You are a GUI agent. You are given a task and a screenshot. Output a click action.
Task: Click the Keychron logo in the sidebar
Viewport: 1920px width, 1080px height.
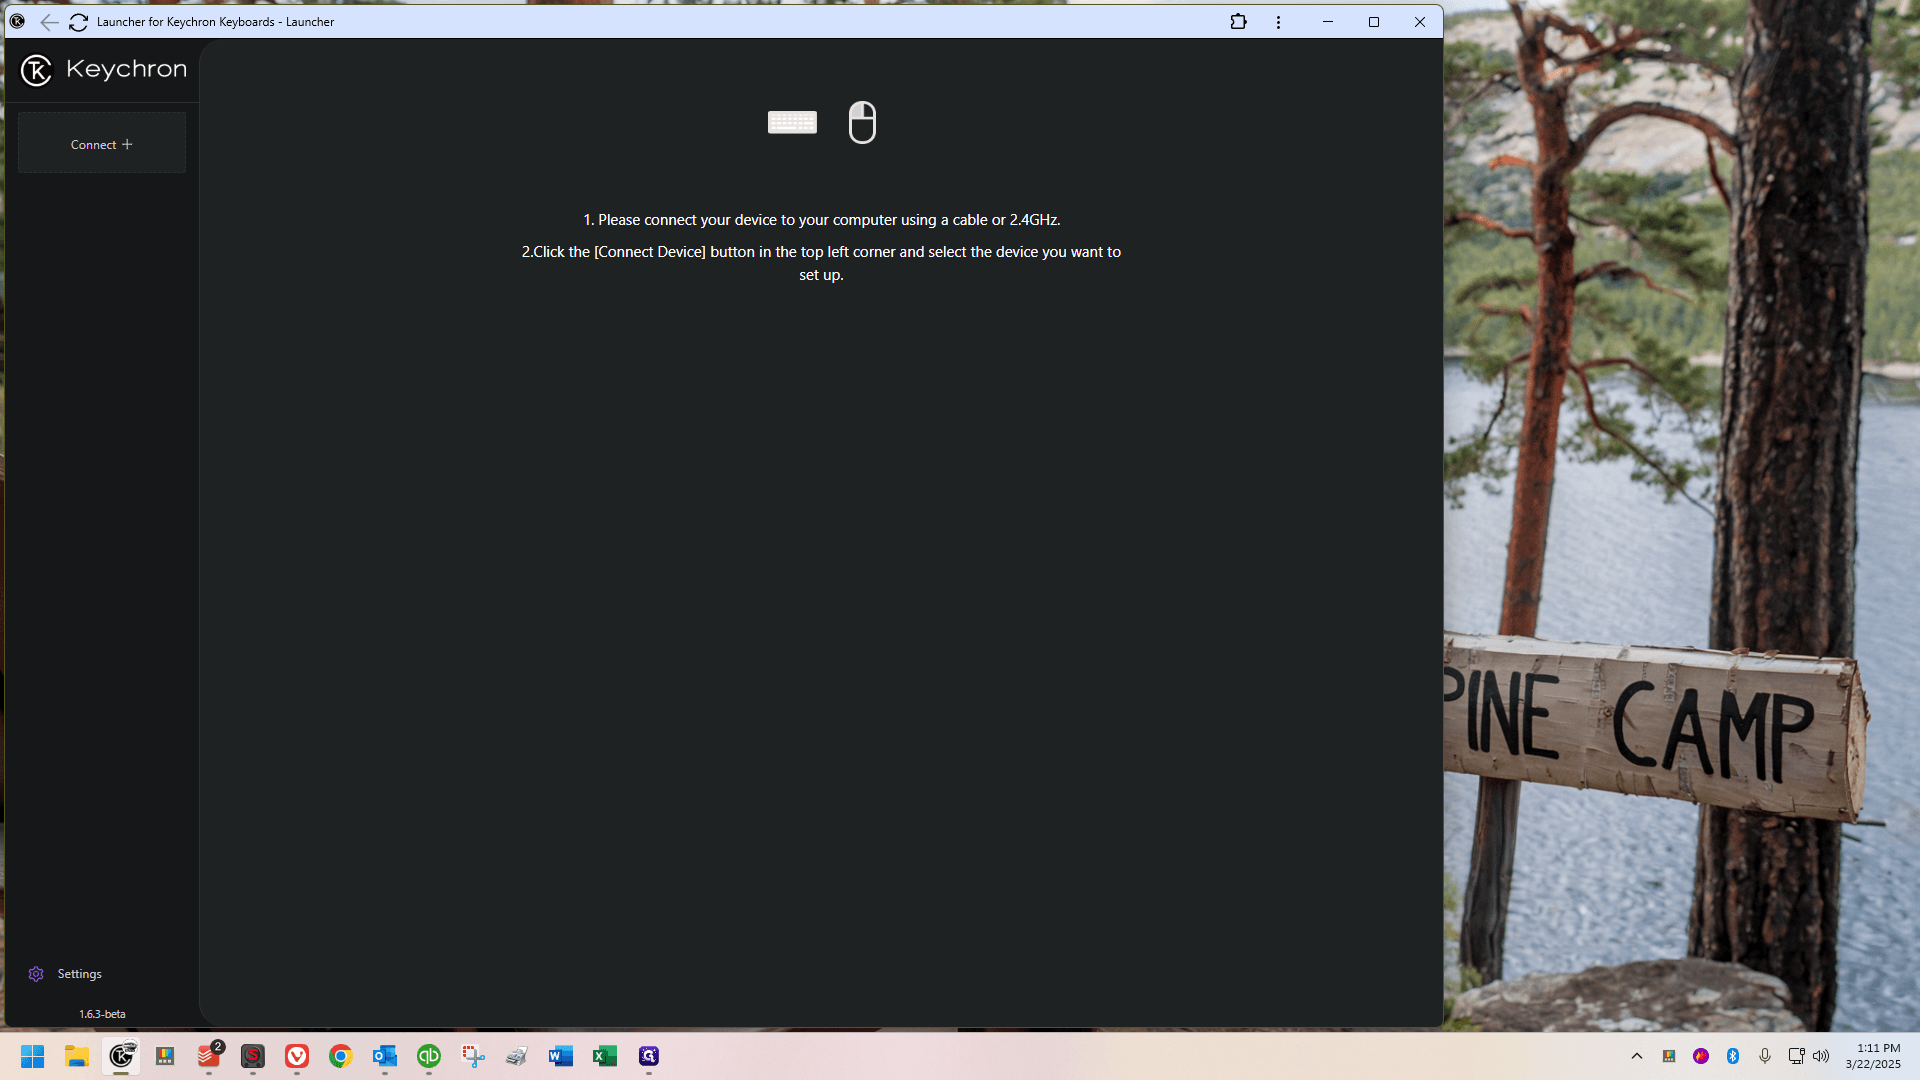coord(104,70)
